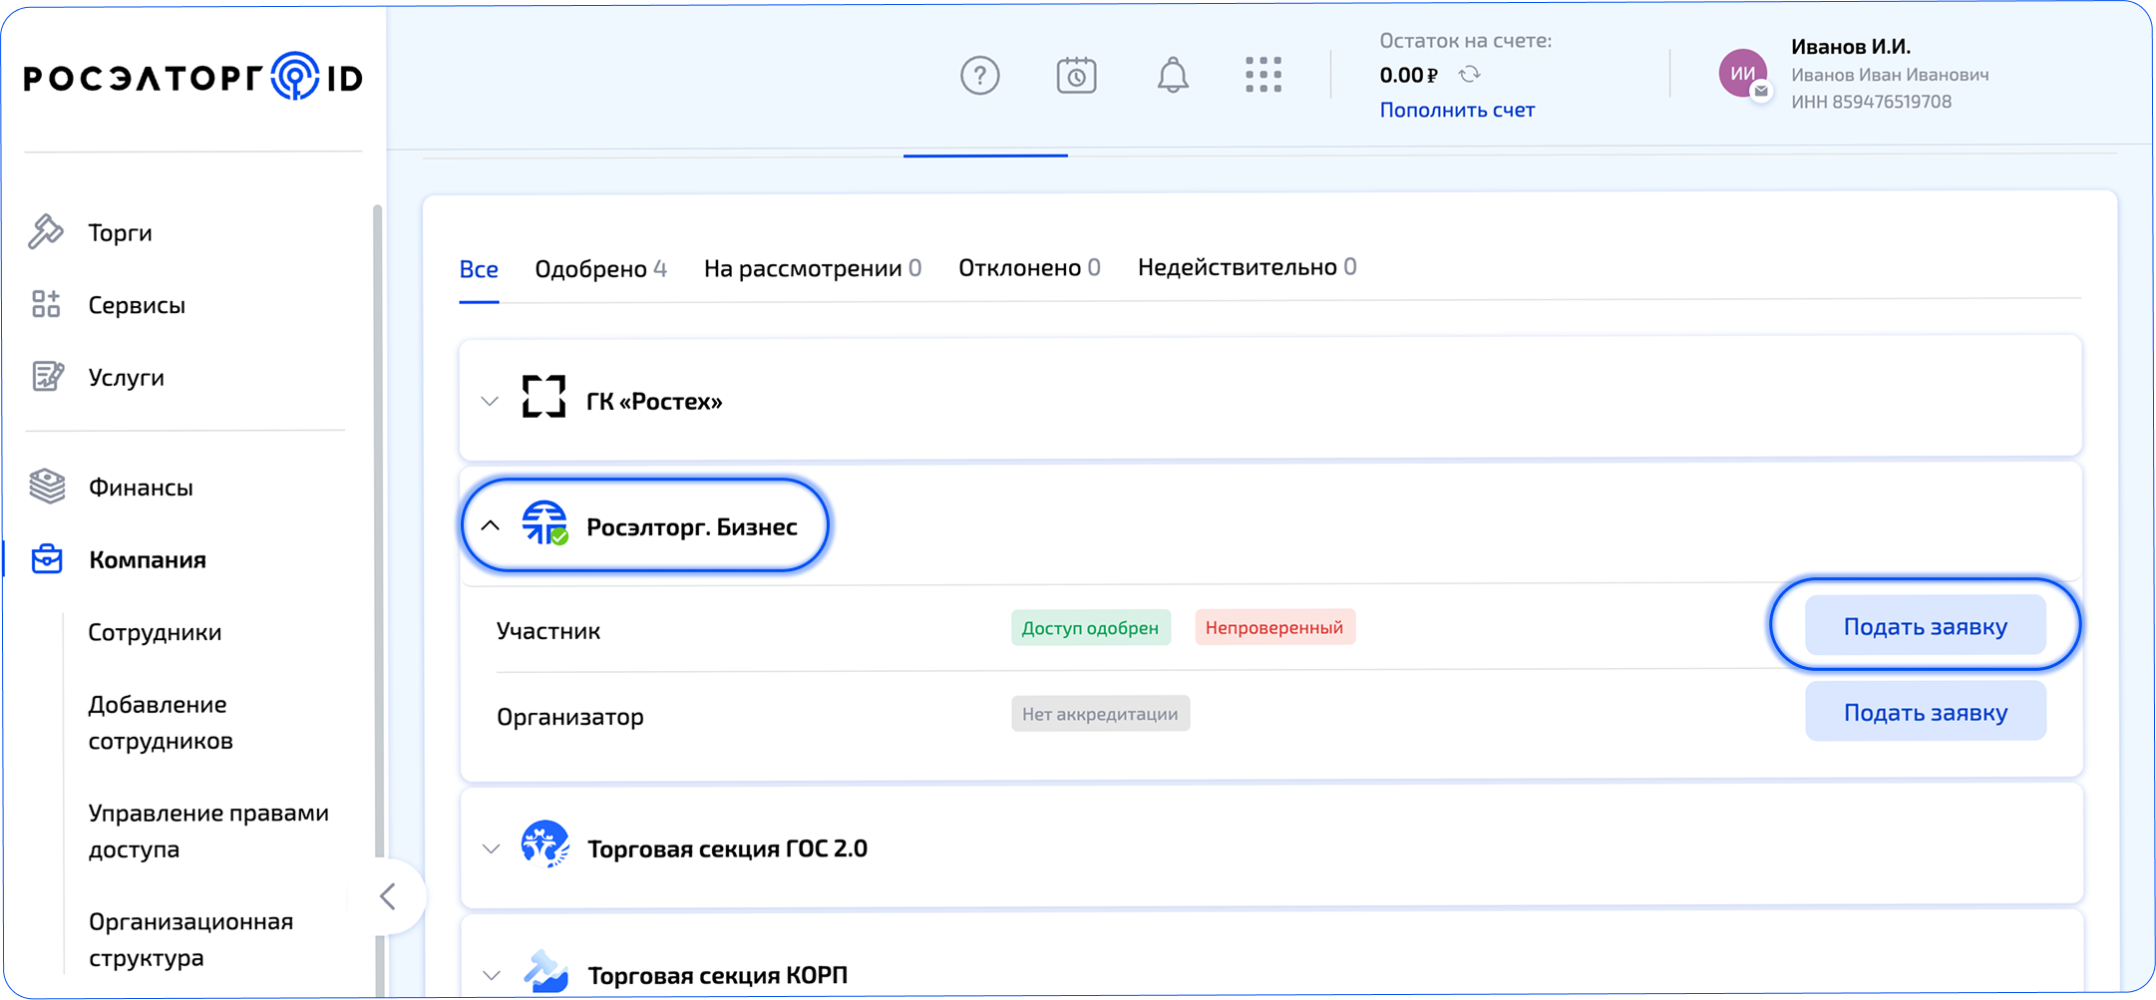Click the Остаток на счете label
The width and height of the screenshot is (2156, 1000).
(x=1466, y=41)
